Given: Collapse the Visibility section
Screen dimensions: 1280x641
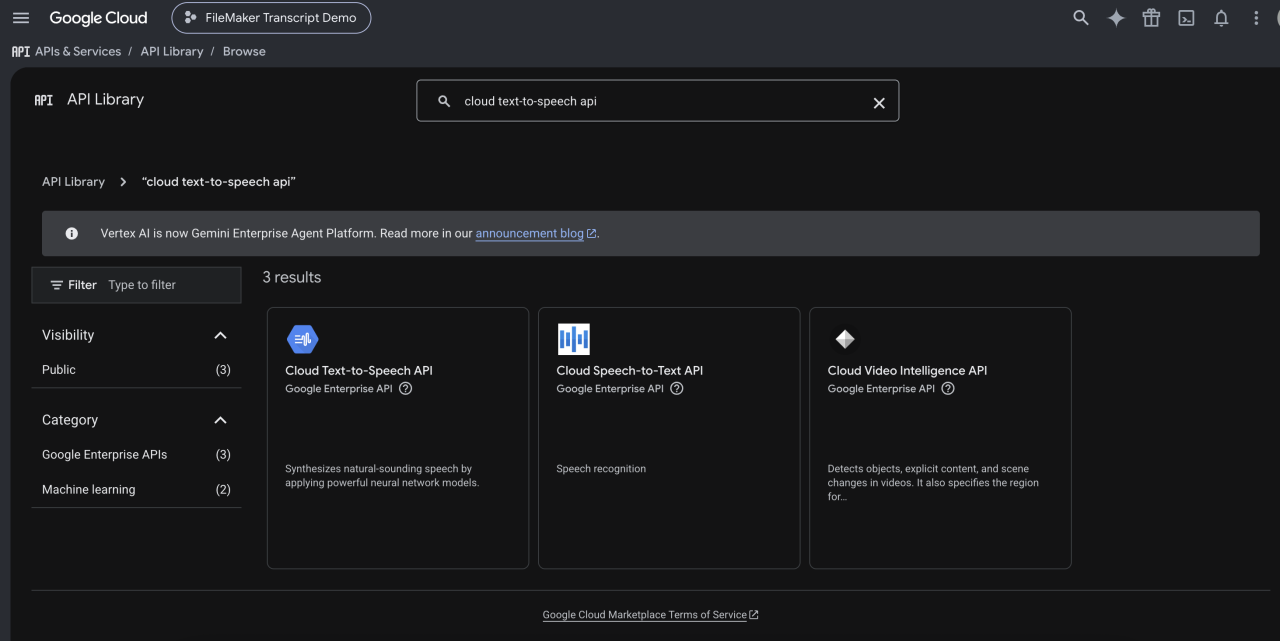Looking at the screenshot, I should point(221,335).
